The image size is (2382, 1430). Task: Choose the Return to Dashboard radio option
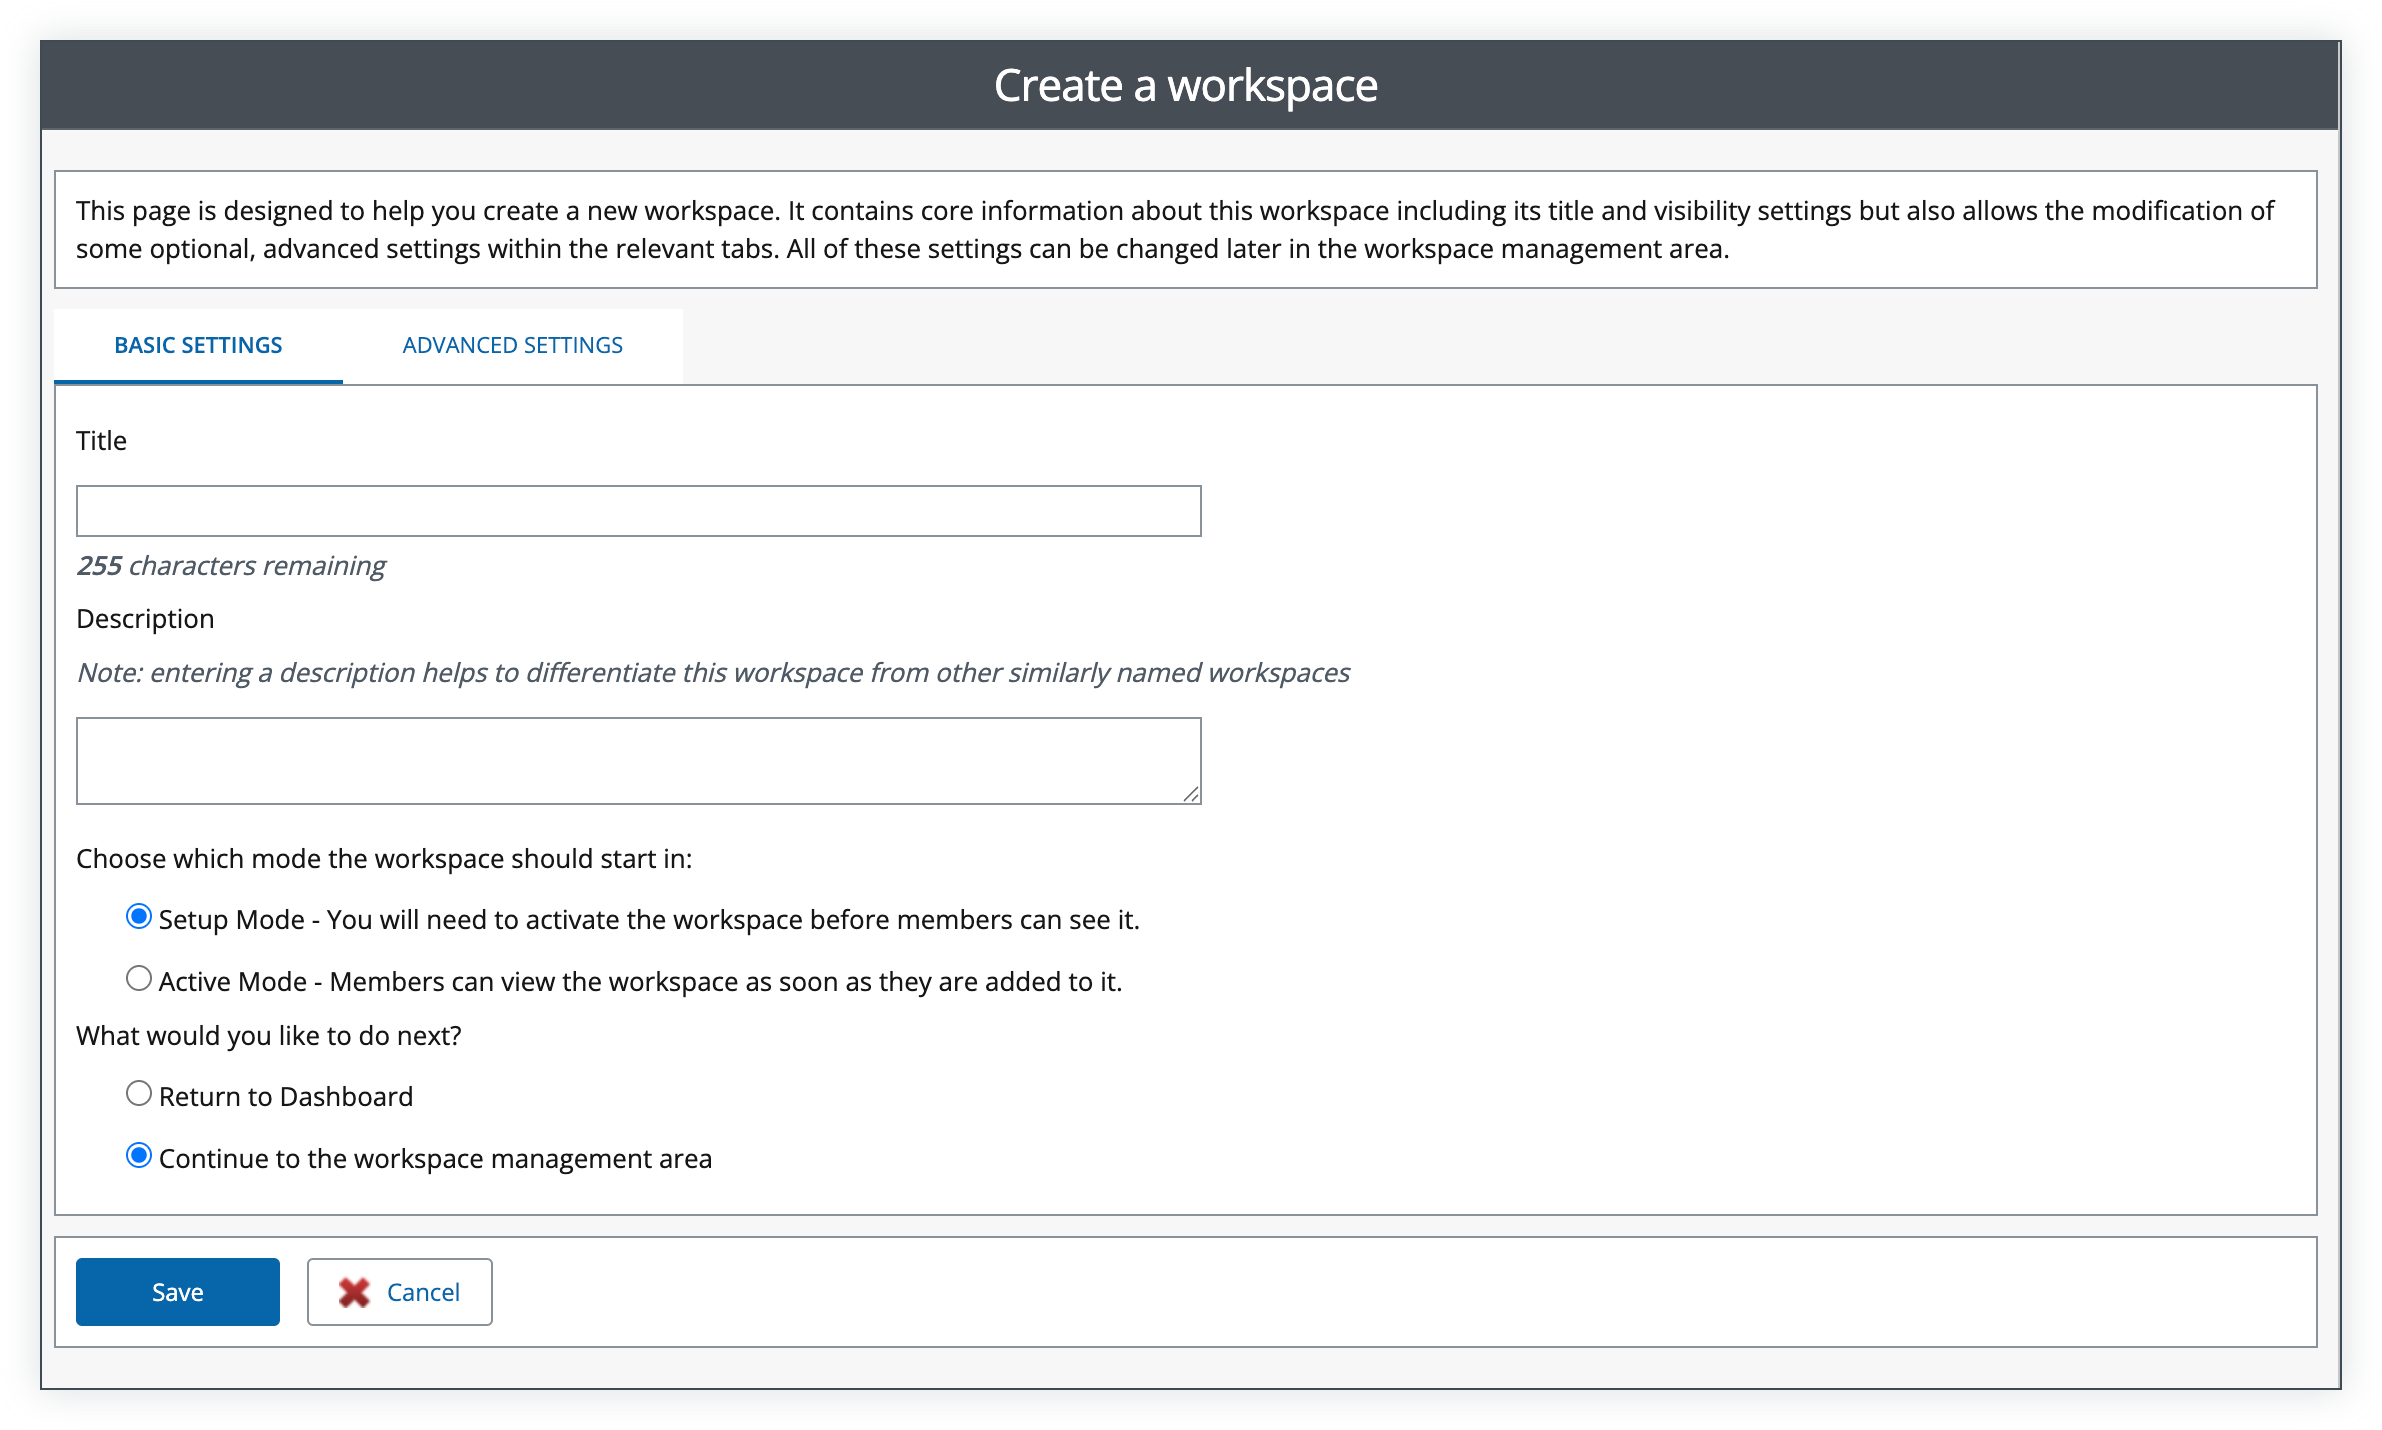(139, 1094)
